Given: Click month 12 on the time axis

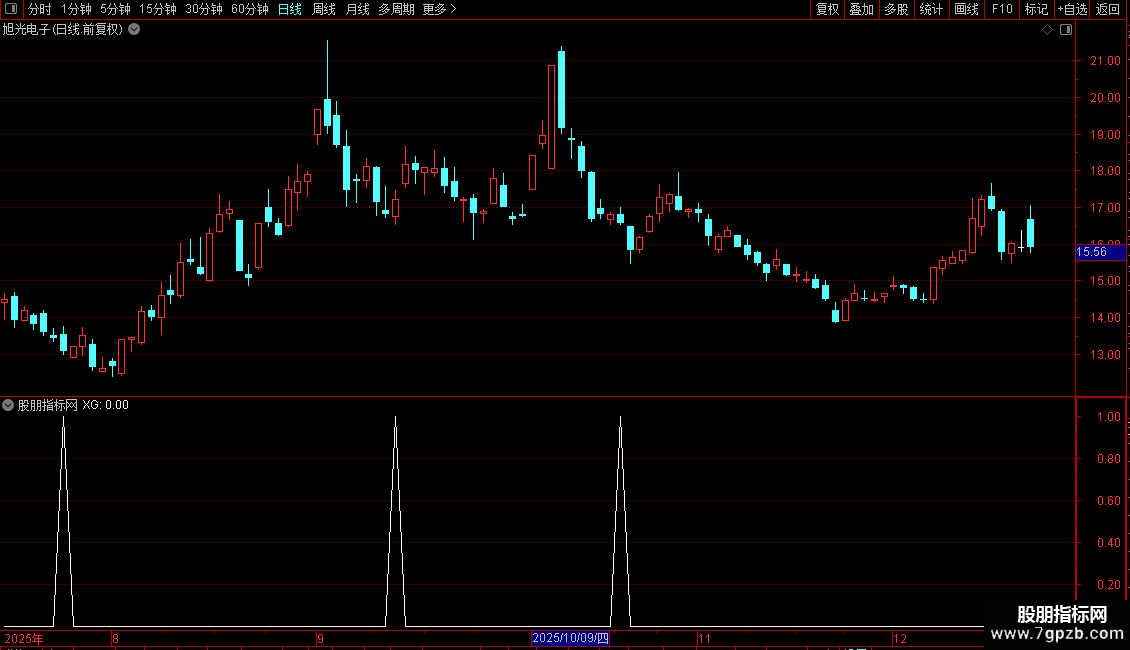Looking at the screenshot, I should 899,638.
